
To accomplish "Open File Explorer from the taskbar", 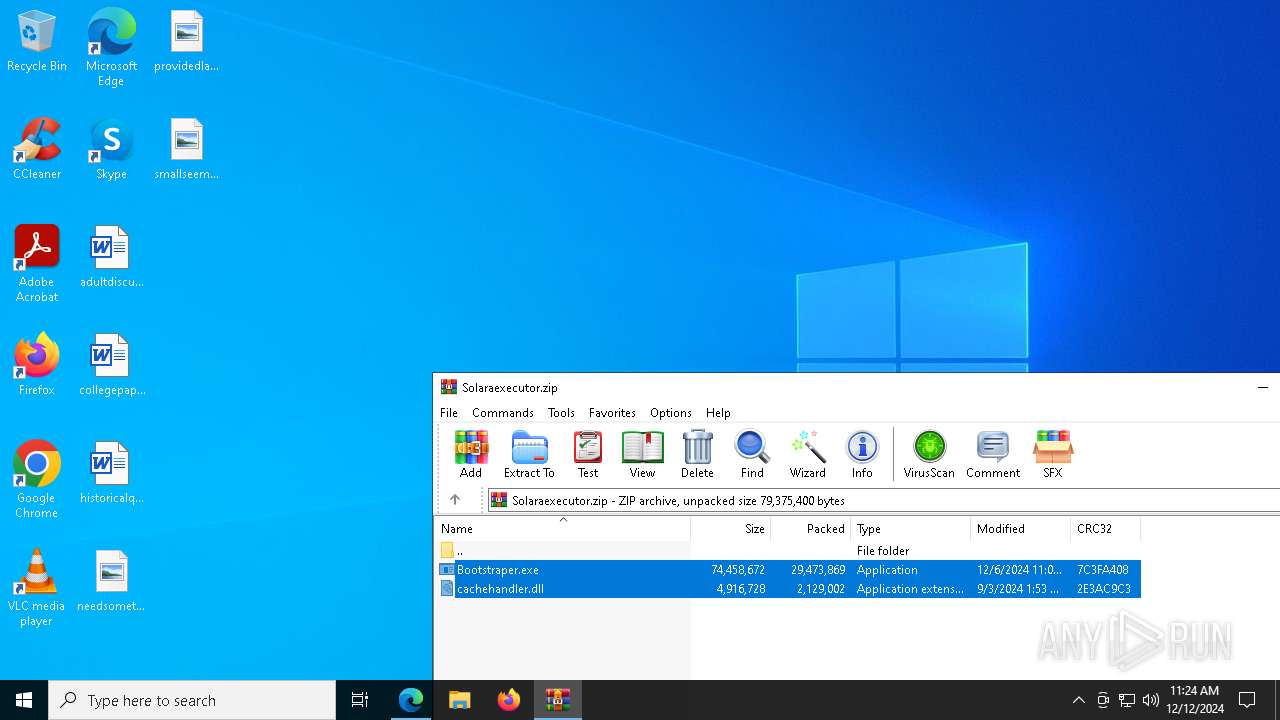I will (460, 700).
